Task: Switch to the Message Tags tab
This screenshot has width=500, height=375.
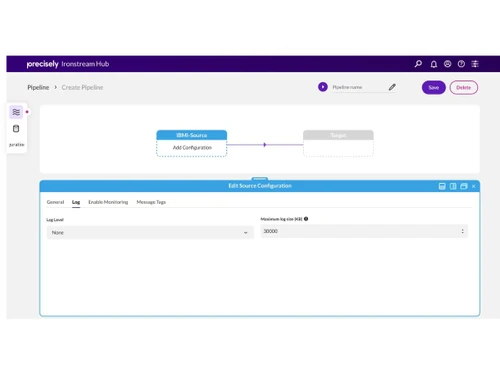Action: pyautogui.click(x=151, y=202)
